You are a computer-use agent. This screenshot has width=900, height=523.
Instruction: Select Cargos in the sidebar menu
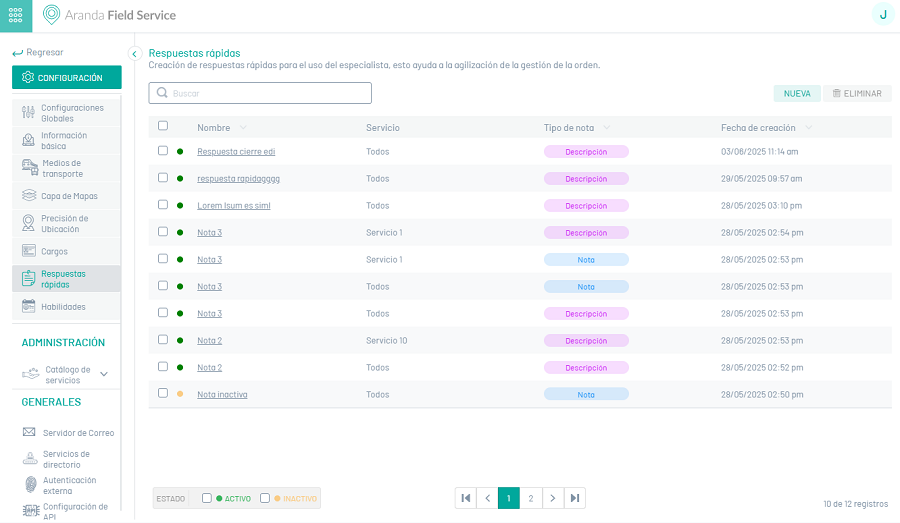click(x=54, y=252)
